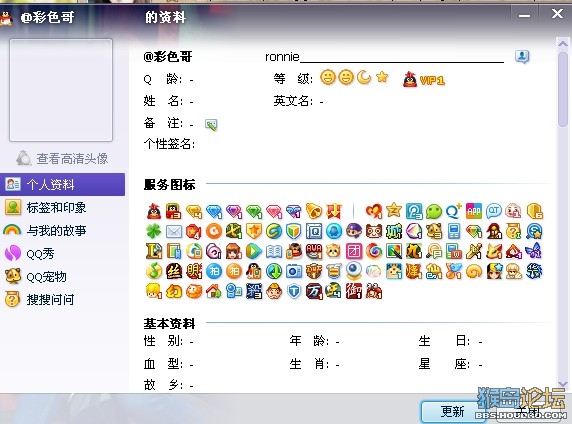Click the 更新 button

tap(452, 412)
